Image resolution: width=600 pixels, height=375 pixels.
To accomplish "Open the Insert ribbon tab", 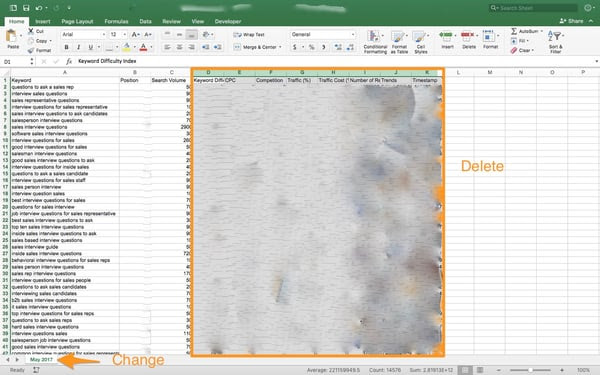I will [x=43, y=21].
